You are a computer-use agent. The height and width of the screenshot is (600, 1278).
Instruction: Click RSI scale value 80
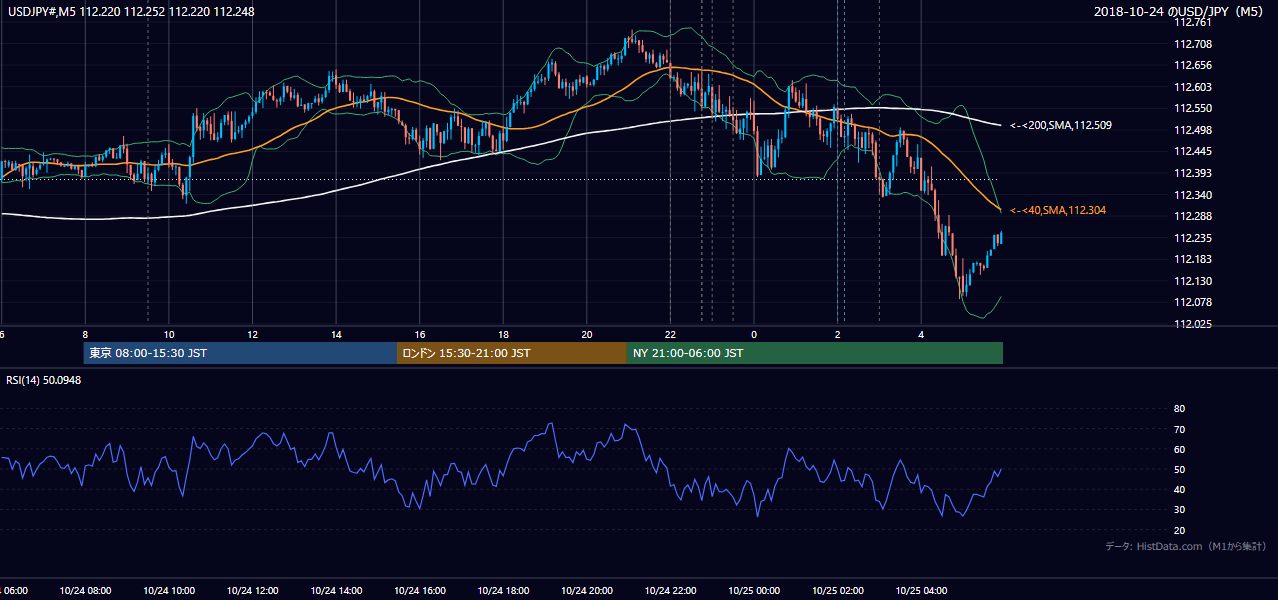(x=1179, y=409)
